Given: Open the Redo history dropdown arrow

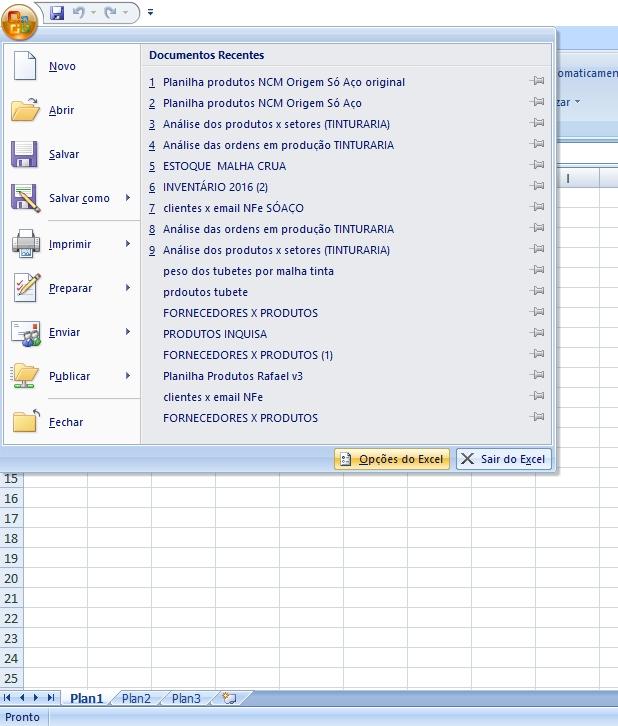Looking at the screenshot, I should pos(125,13).
